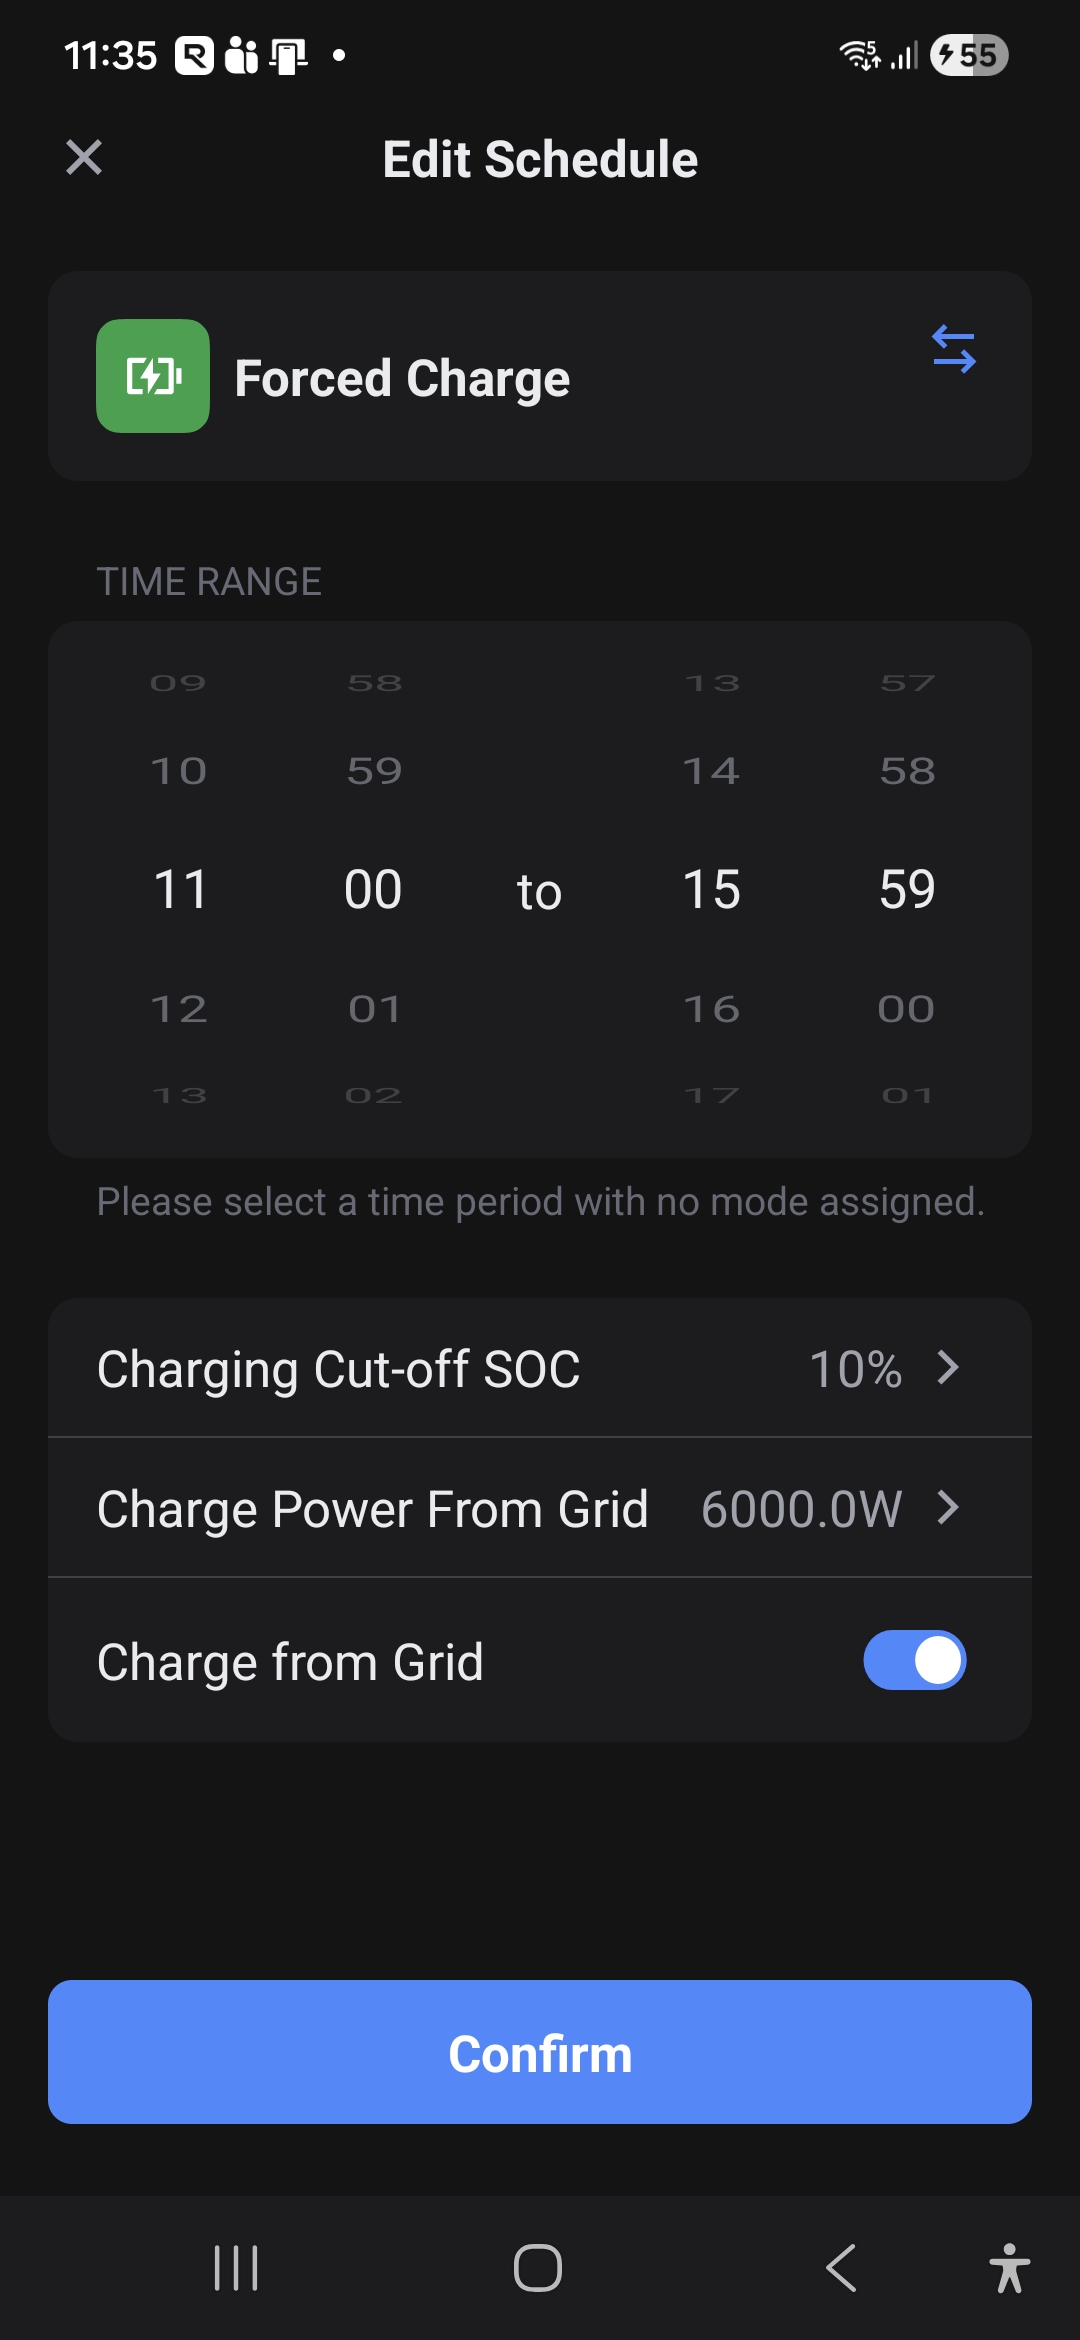Confirm the schedule changes
This screenshot has width=1080, height=2340.
pyautogui.click(x=540, y=2052)
